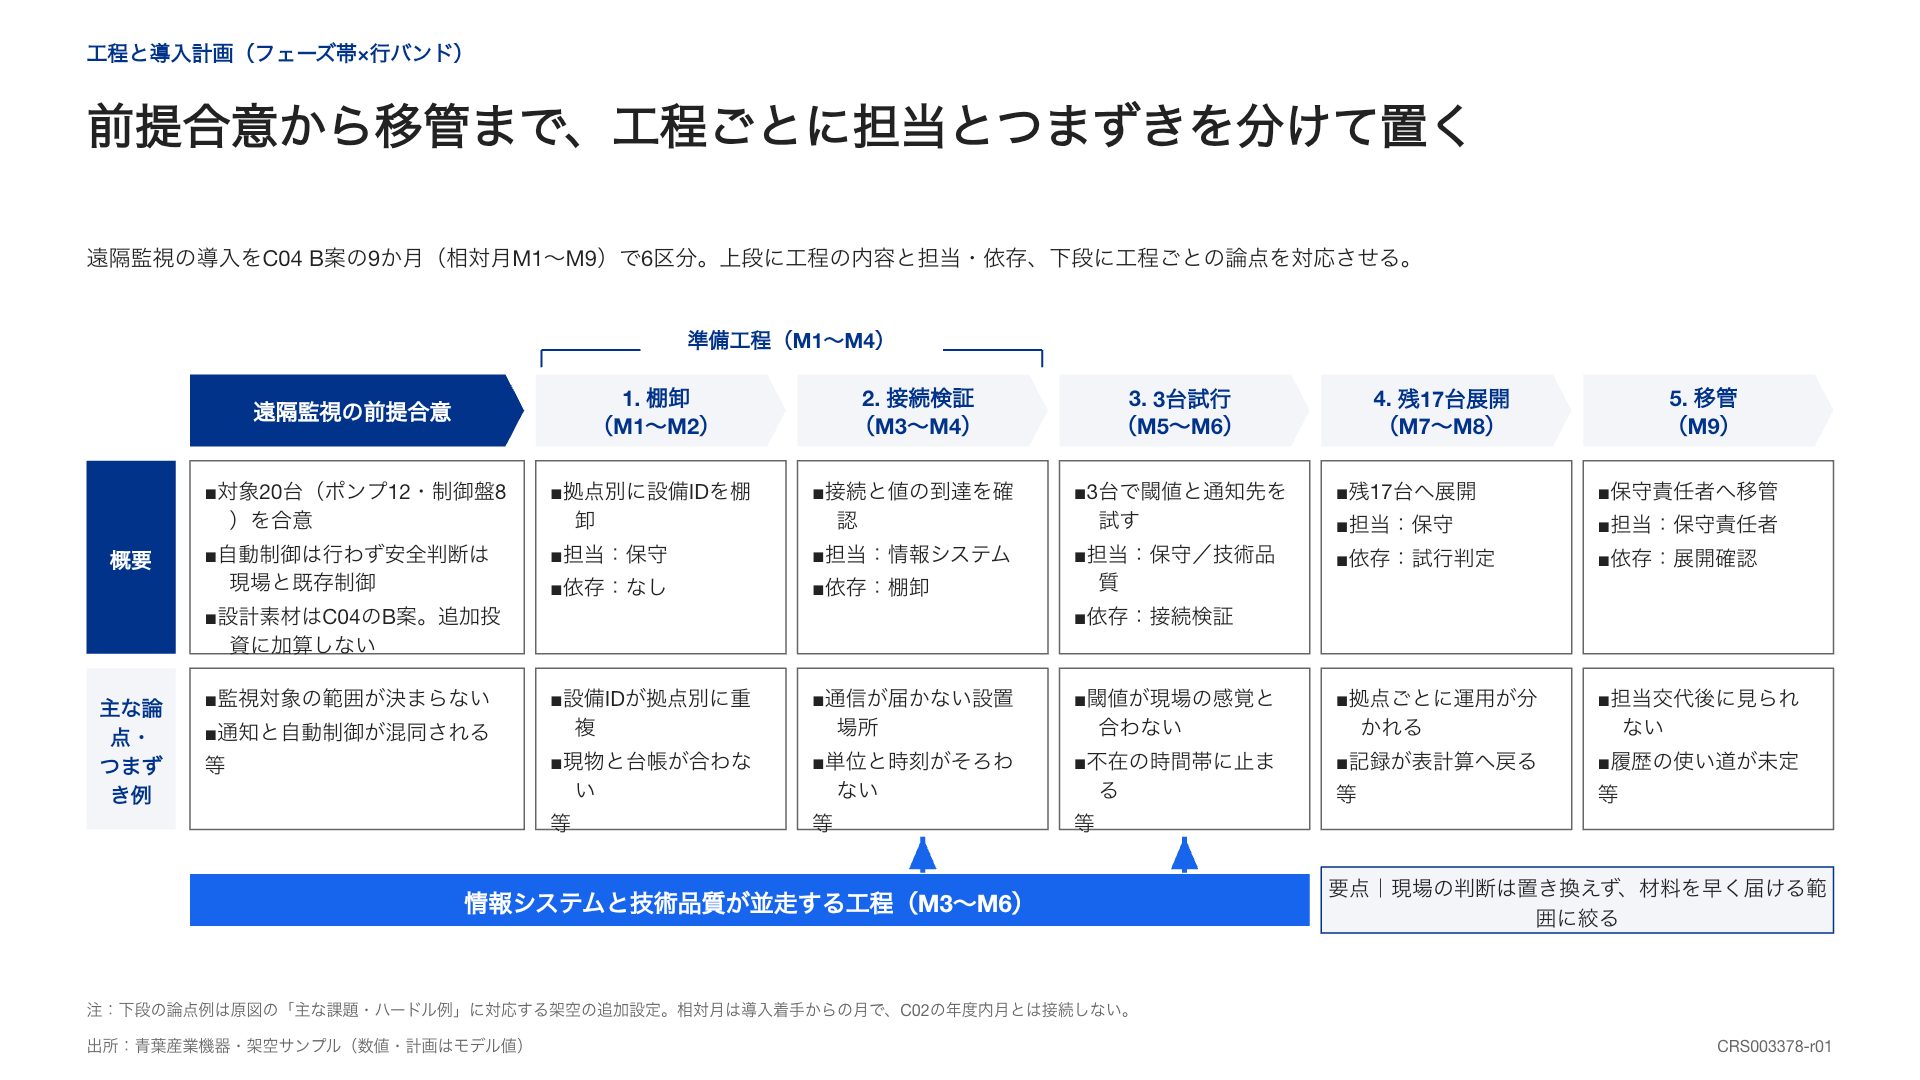The height and width of the screenshot is (1080, 1920).
Task: Click the bullet 単位と時刻がそろわない
Action: [914, 775]
